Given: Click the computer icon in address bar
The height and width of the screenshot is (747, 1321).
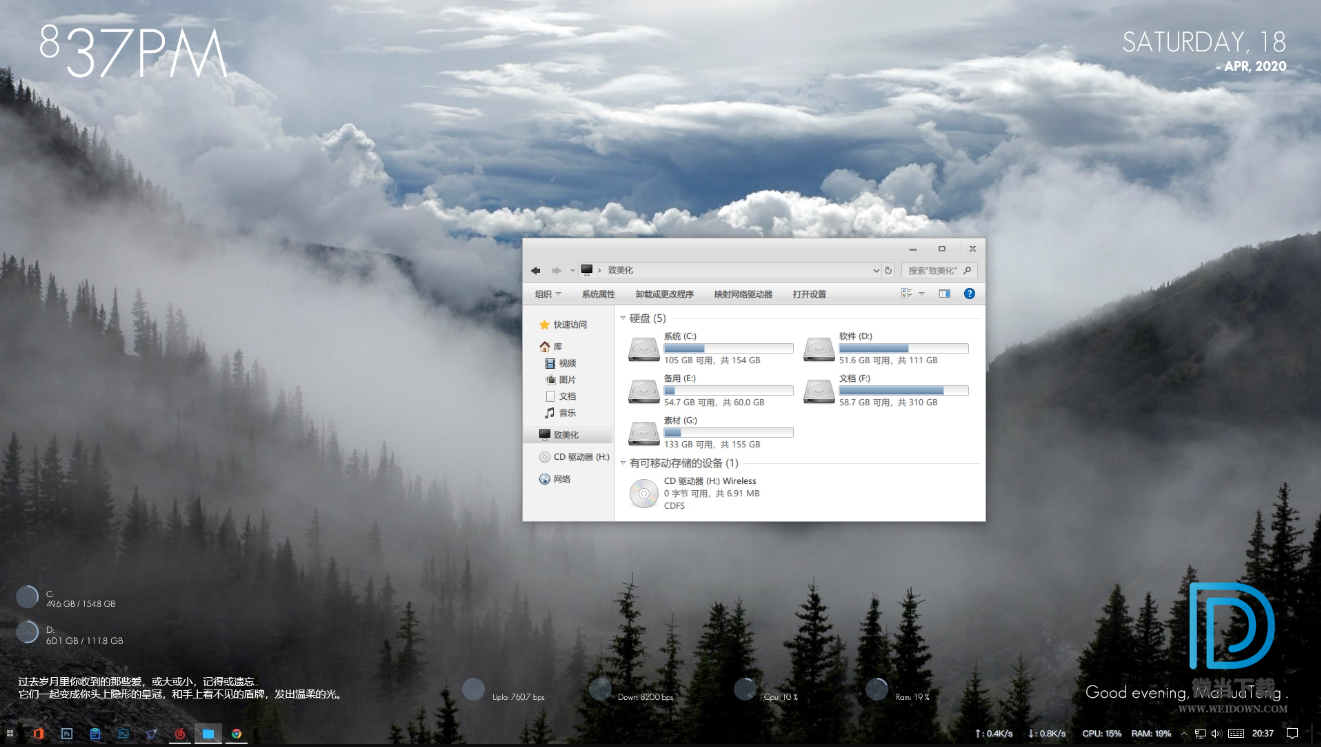Looking at the screenshot, I should (587, 270).
